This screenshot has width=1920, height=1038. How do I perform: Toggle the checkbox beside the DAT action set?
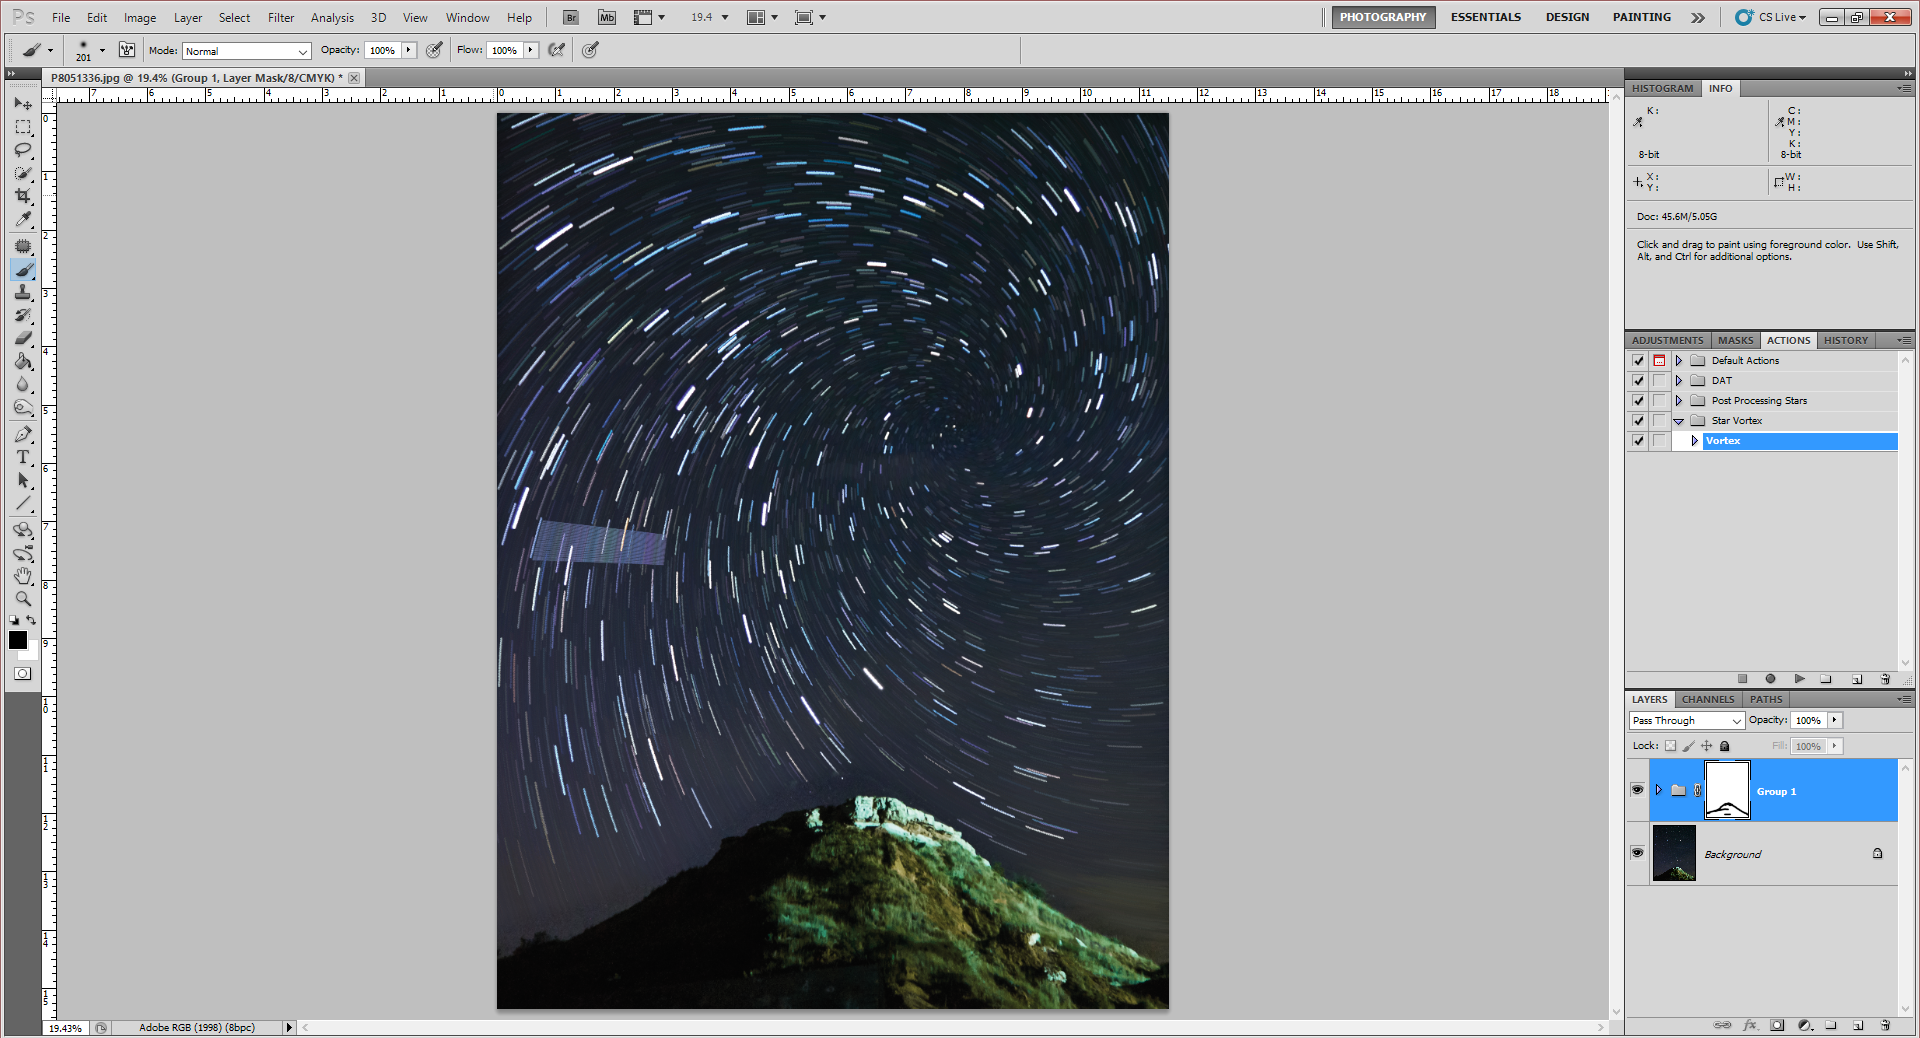[x=1637, y=380]
